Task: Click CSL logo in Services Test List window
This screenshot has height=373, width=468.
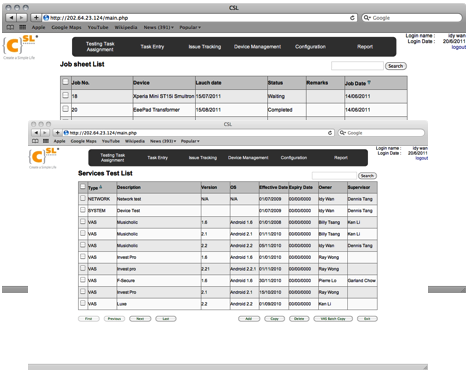Action: tap(44, 158)
